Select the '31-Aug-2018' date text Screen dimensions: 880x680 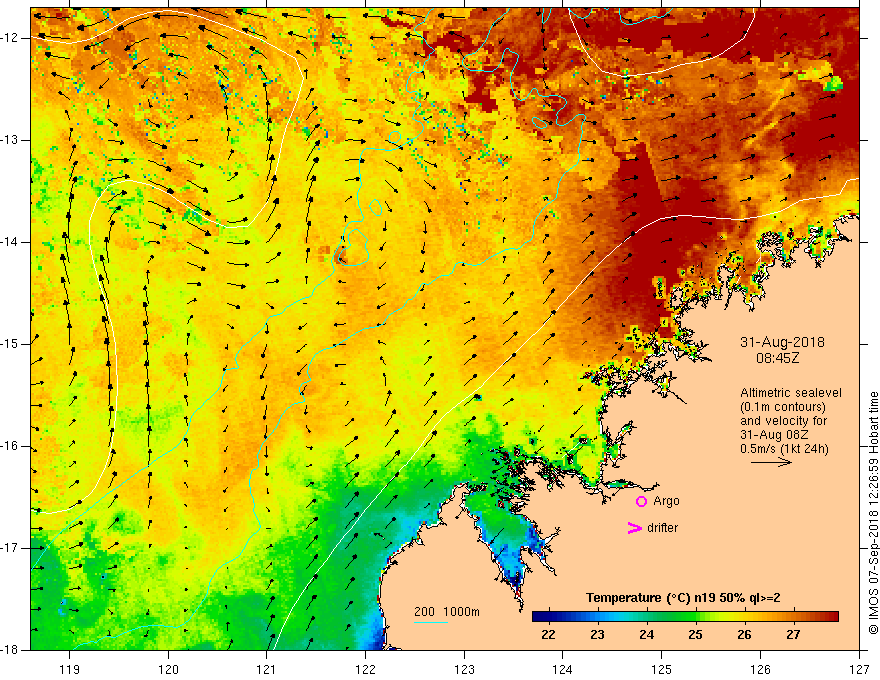click(782, 342)
